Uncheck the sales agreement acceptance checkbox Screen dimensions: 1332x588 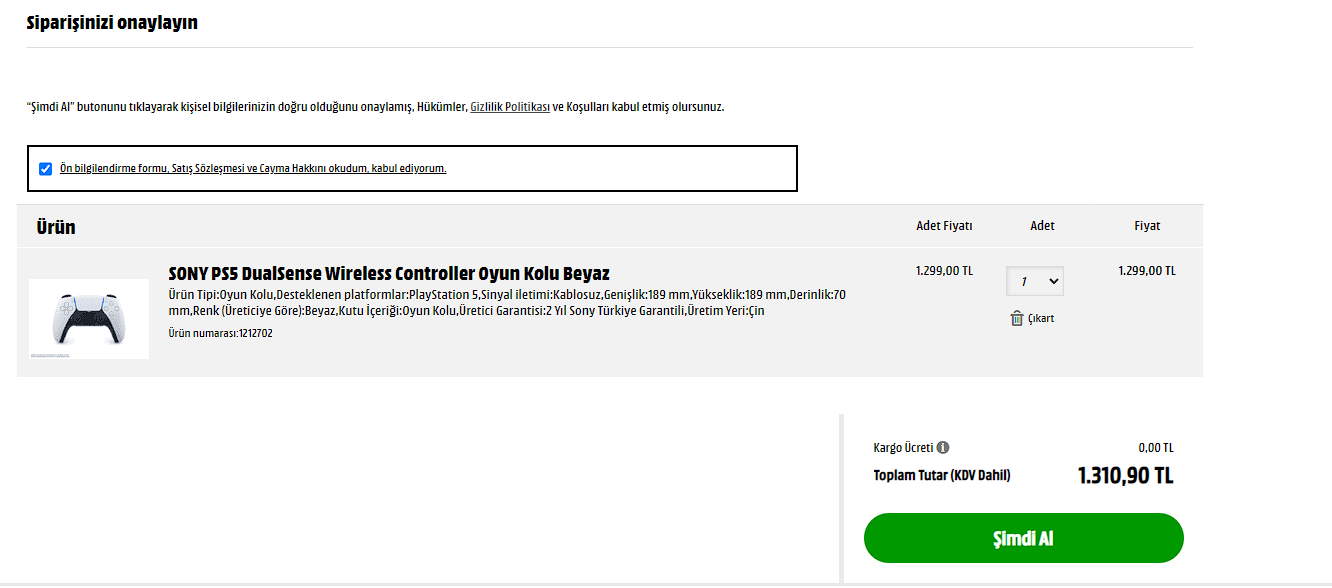pyautogui.click(x=45, y=168)
